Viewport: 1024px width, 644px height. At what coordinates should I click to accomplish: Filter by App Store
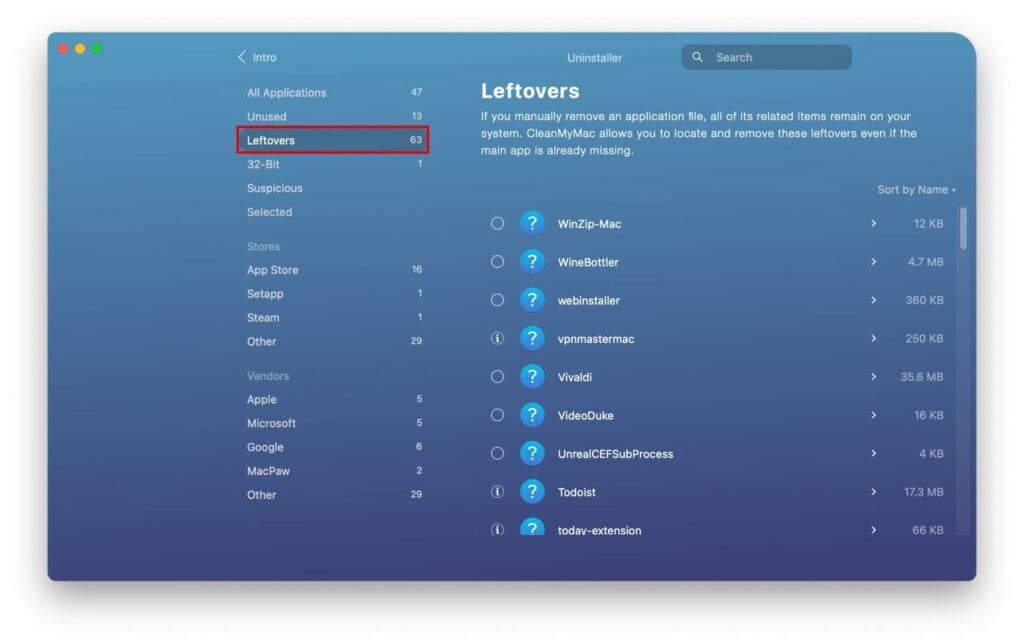[333, 270]
